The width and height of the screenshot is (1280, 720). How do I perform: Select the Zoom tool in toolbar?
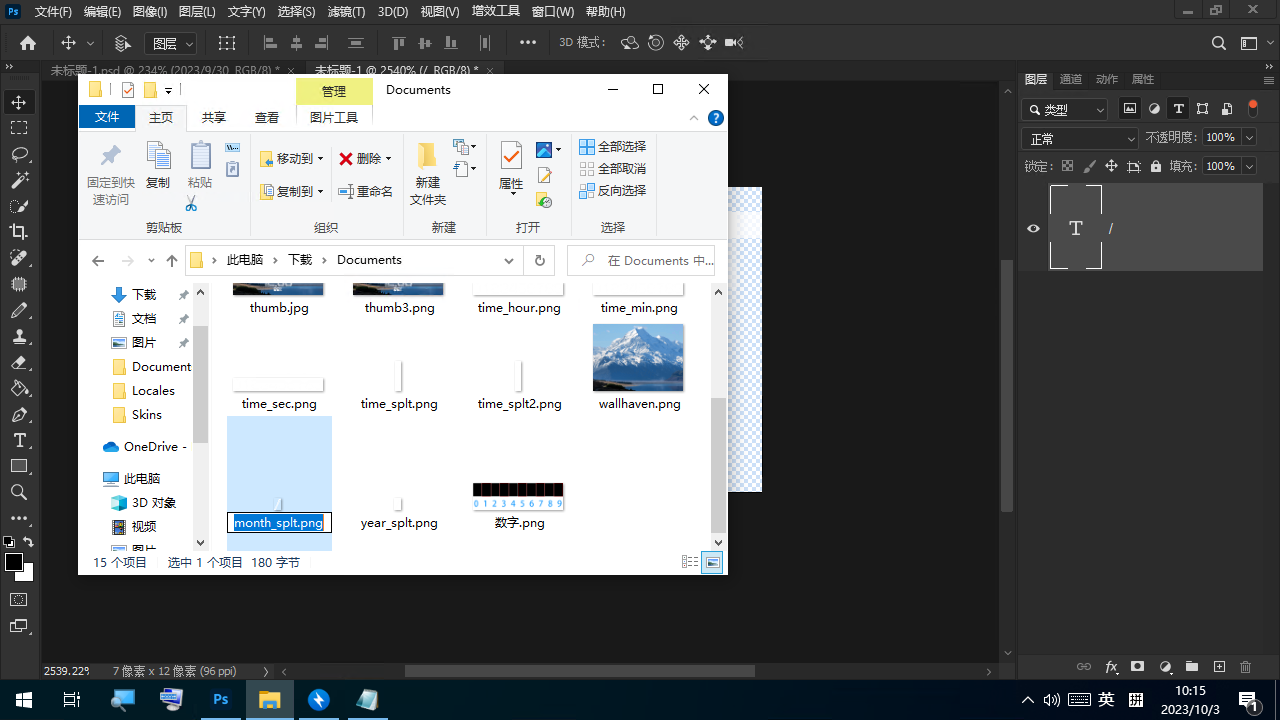pos(19,492)
